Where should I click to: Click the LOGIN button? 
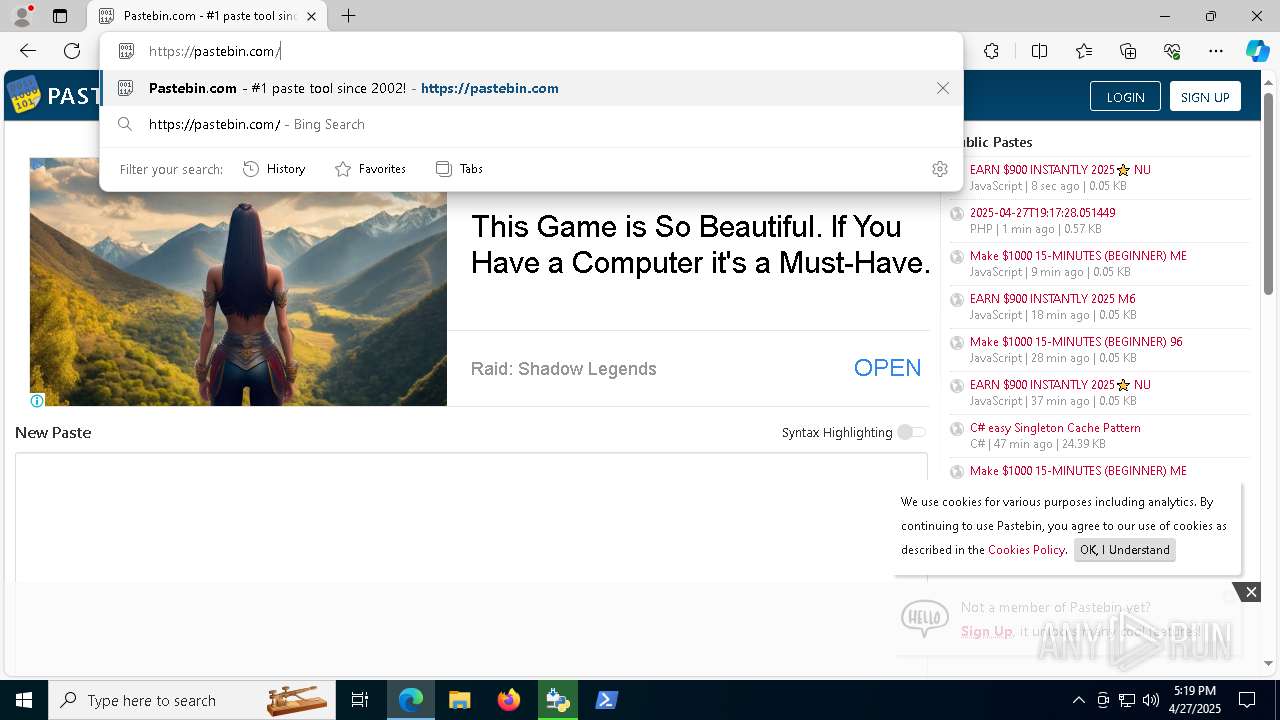click(x=1125, y=97)
